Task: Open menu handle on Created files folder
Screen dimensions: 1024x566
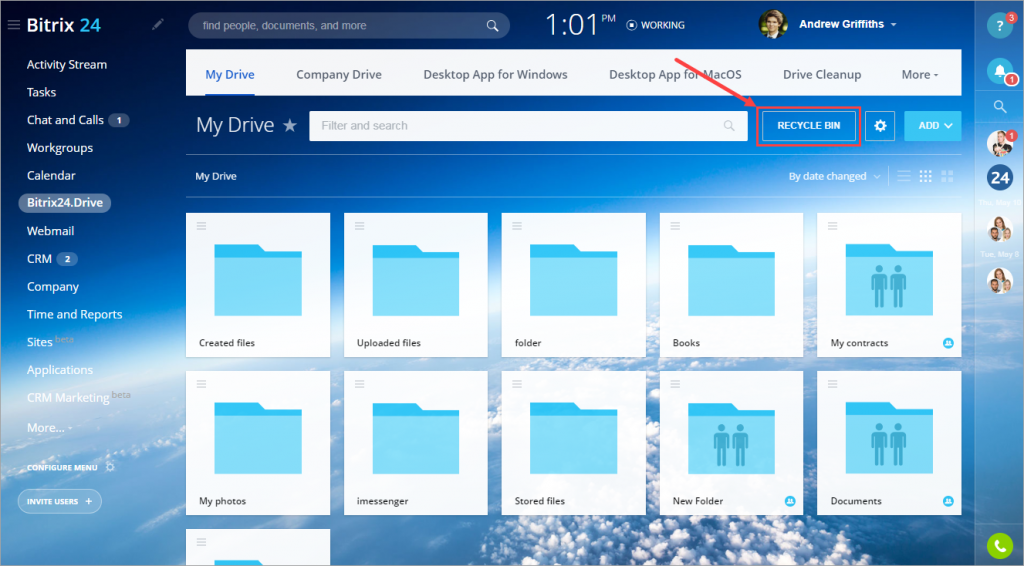Action: coord(201,226)
